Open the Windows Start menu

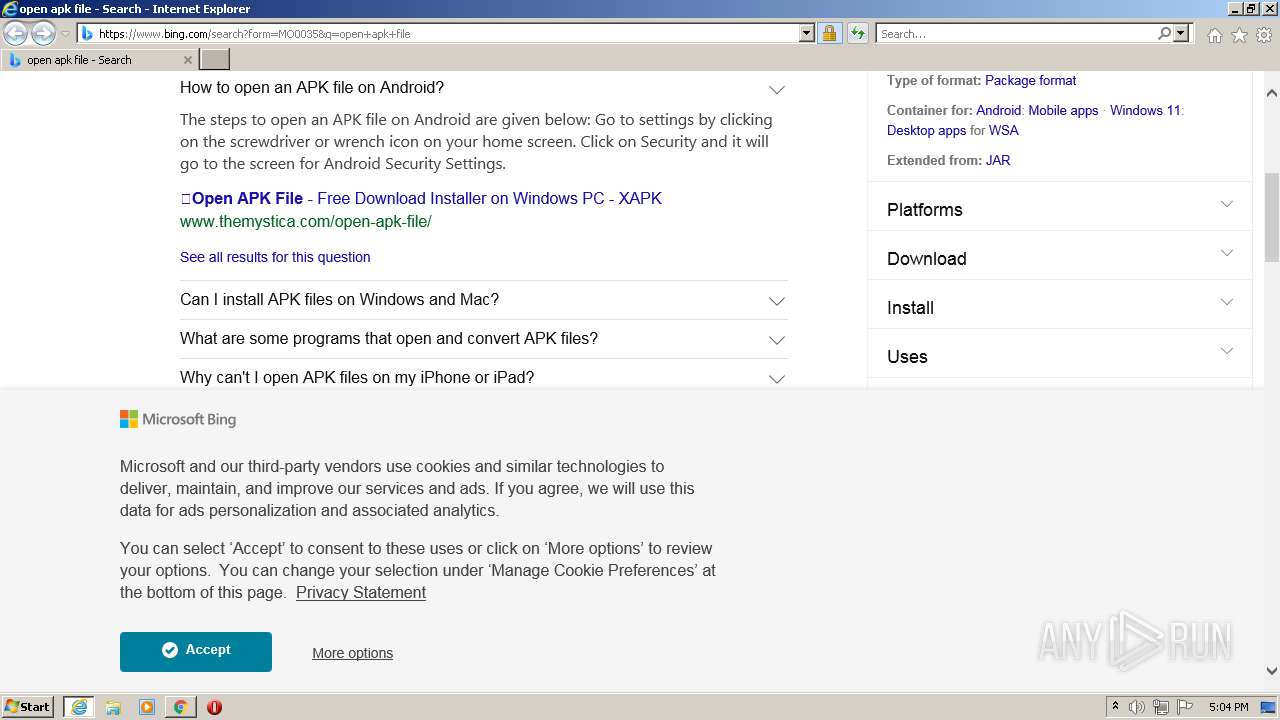pos(28,707)
